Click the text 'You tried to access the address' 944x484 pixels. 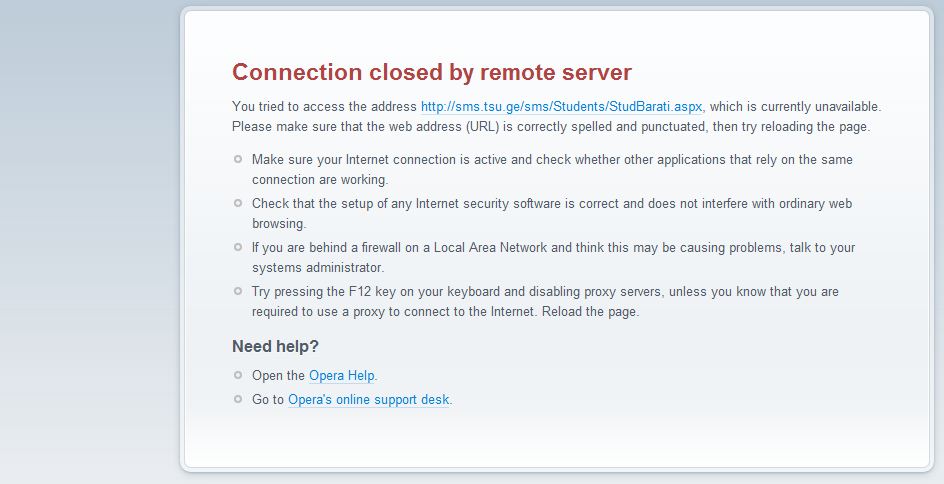click(x=324, y=106)
